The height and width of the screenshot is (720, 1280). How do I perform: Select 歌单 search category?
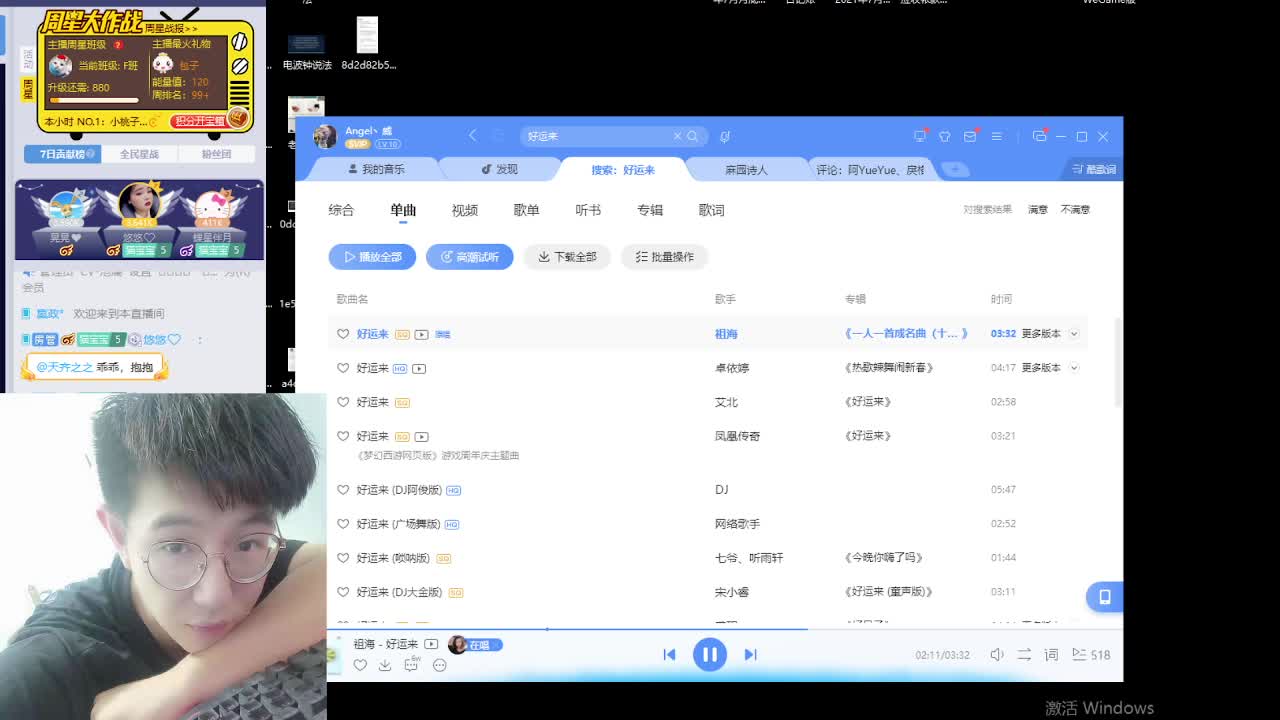(526, 210)
